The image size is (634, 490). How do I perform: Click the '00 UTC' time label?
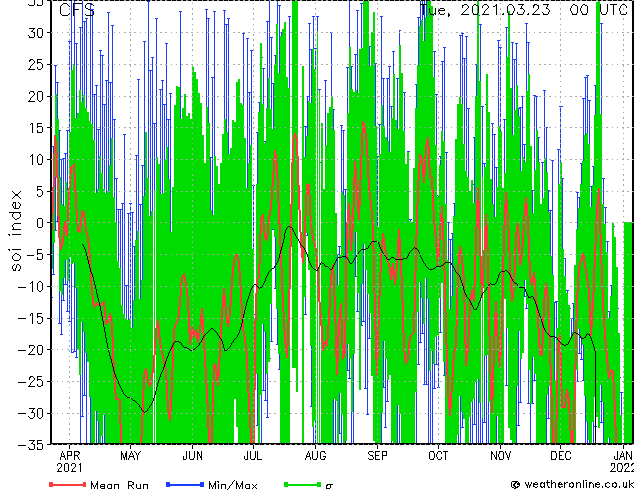tap(598, 9)
